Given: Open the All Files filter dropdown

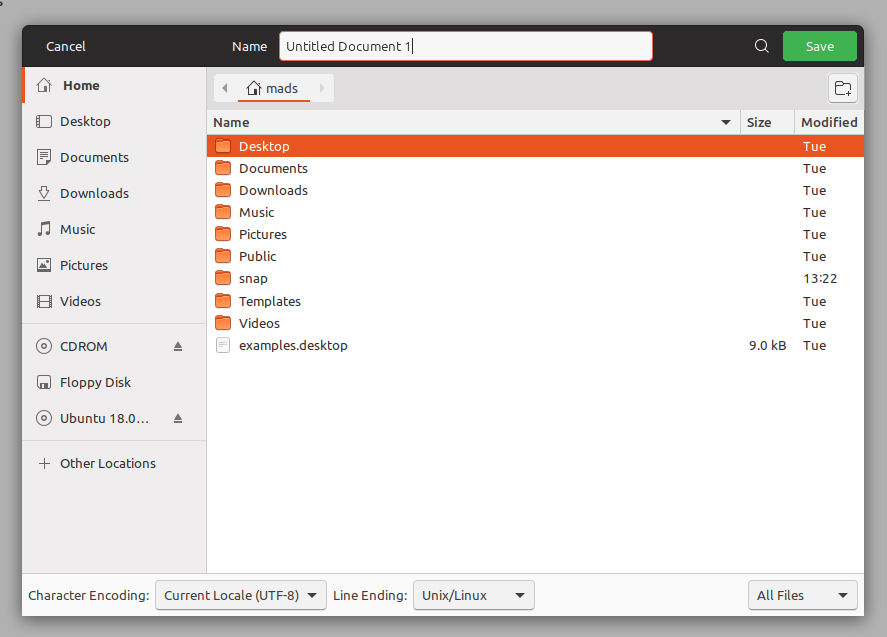Looking at the screenshot, I should point(802,595).
